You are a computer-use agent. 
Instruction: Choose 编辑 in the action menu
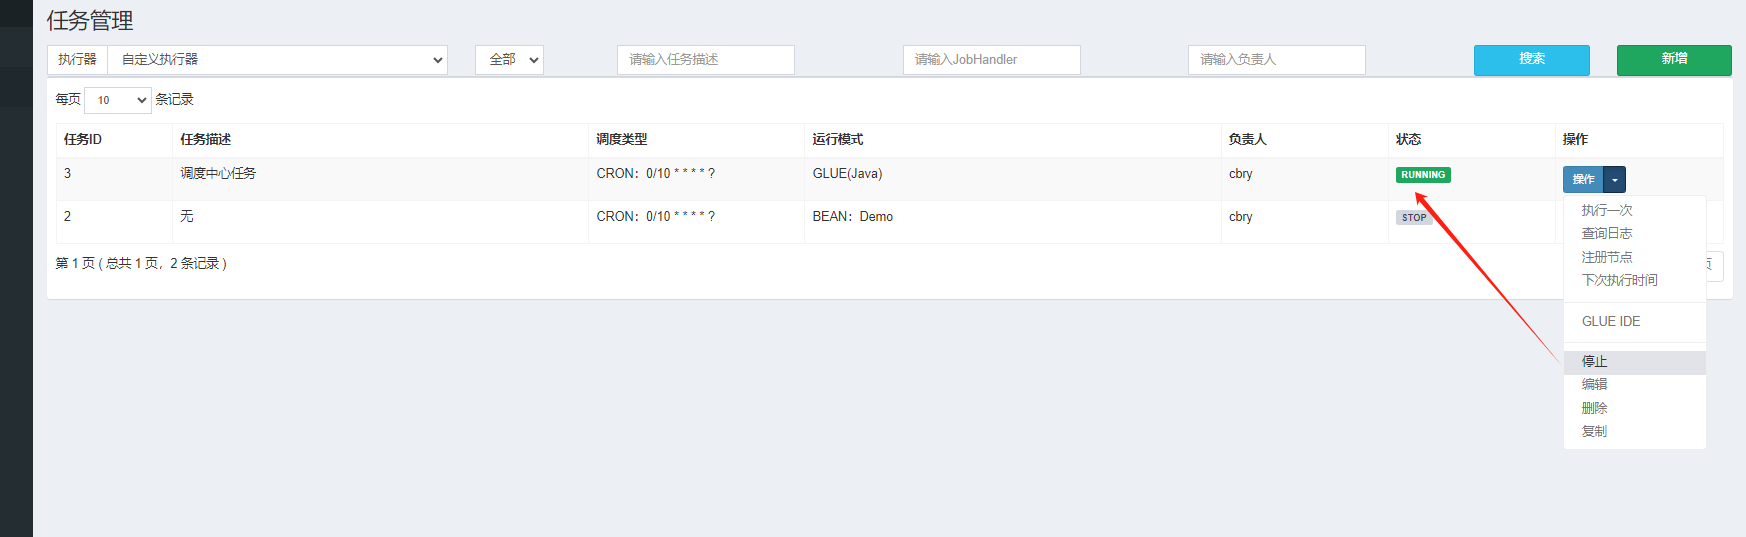click(x=1635, y=384)
